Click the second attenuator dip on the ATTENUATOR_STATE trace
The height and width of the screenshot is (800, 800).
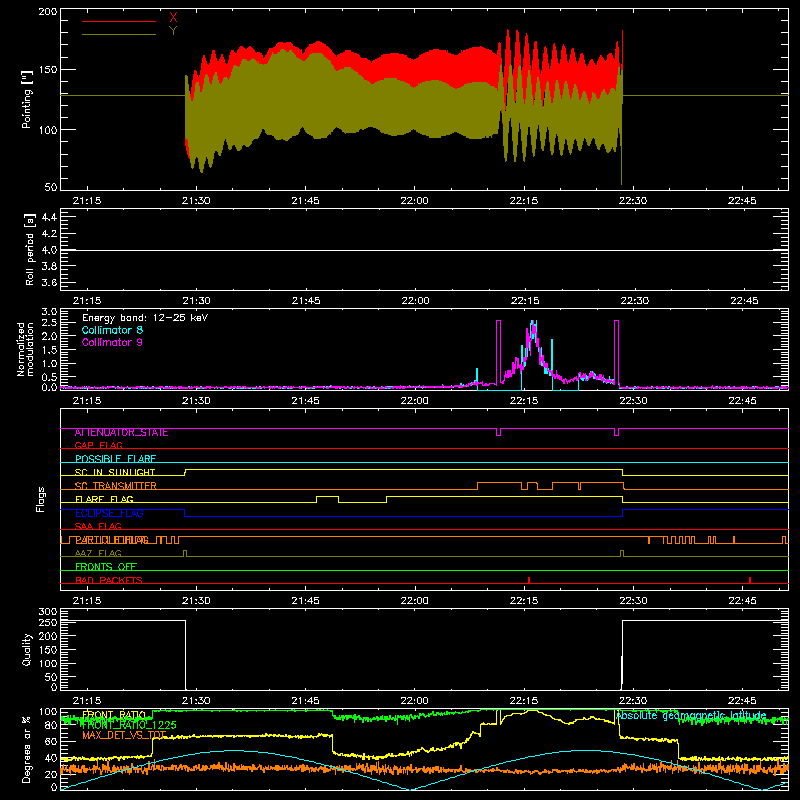[x=616, y=432]
